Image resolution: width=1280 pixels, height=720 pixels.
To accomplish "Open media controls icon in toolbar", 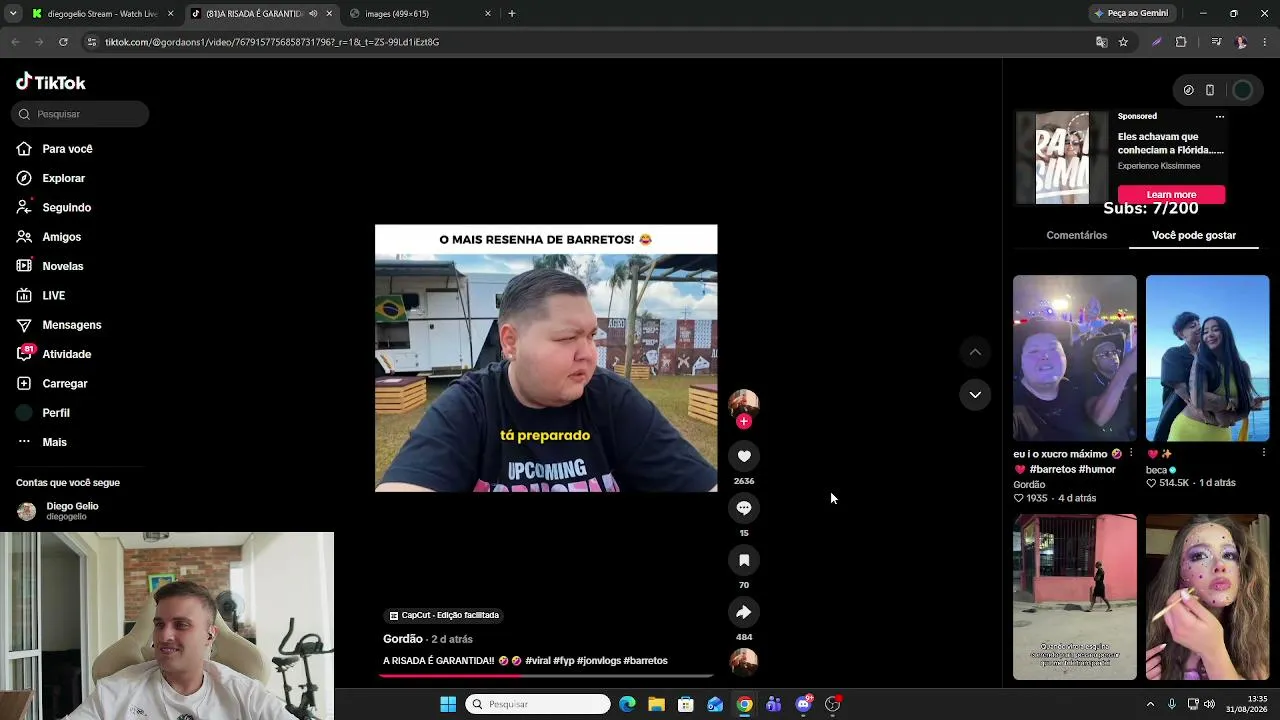I will coord(1216,42).
